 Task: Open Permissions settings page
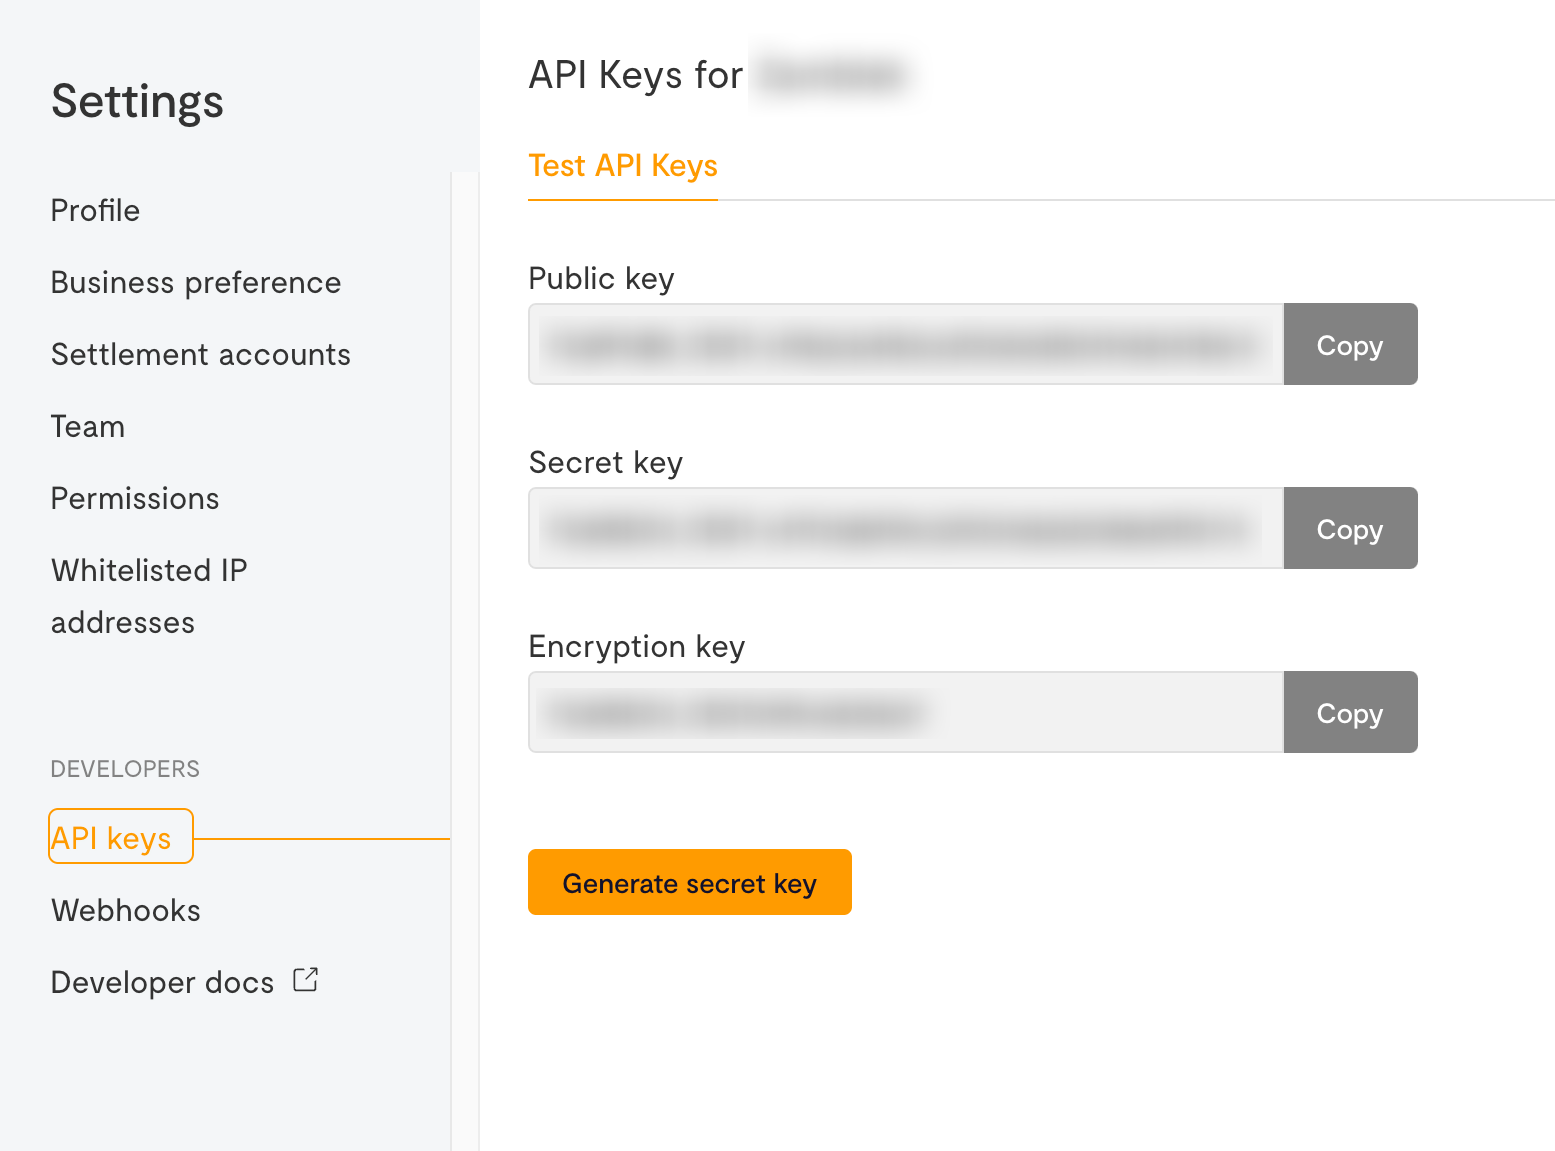[135, 499]
